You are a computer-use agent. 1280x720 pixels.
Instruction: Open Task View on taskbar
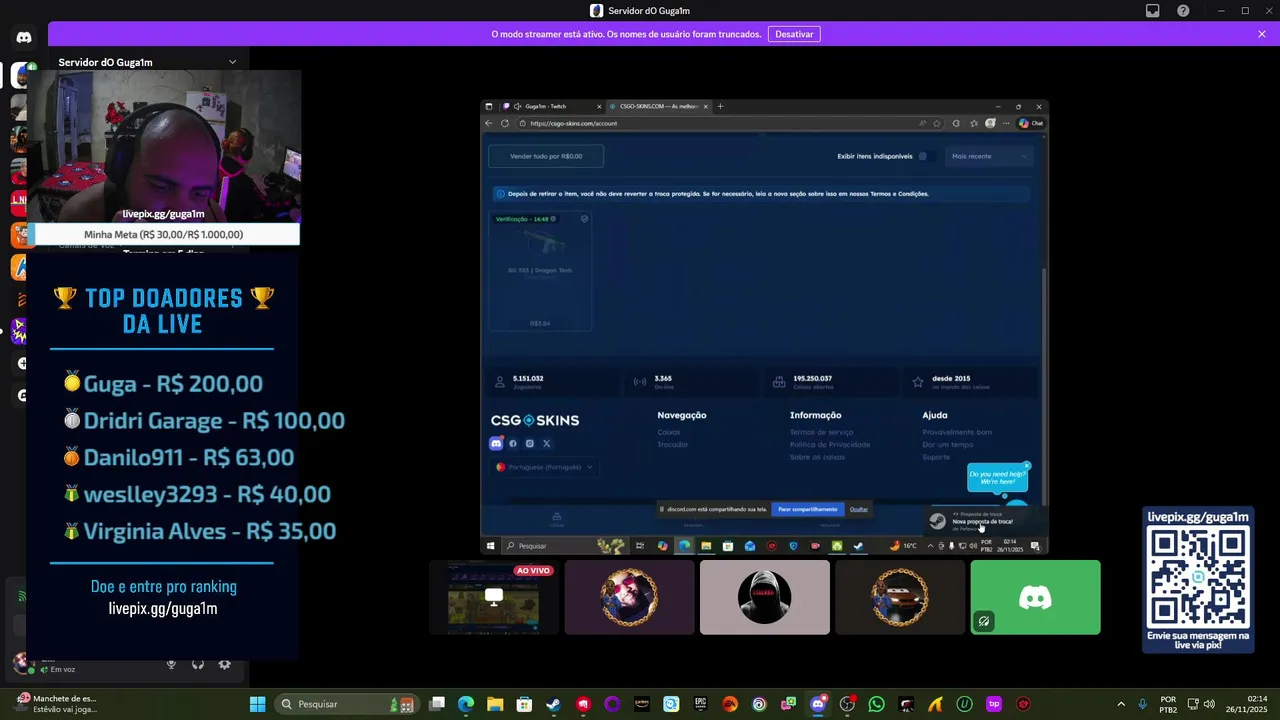(437, 704)
